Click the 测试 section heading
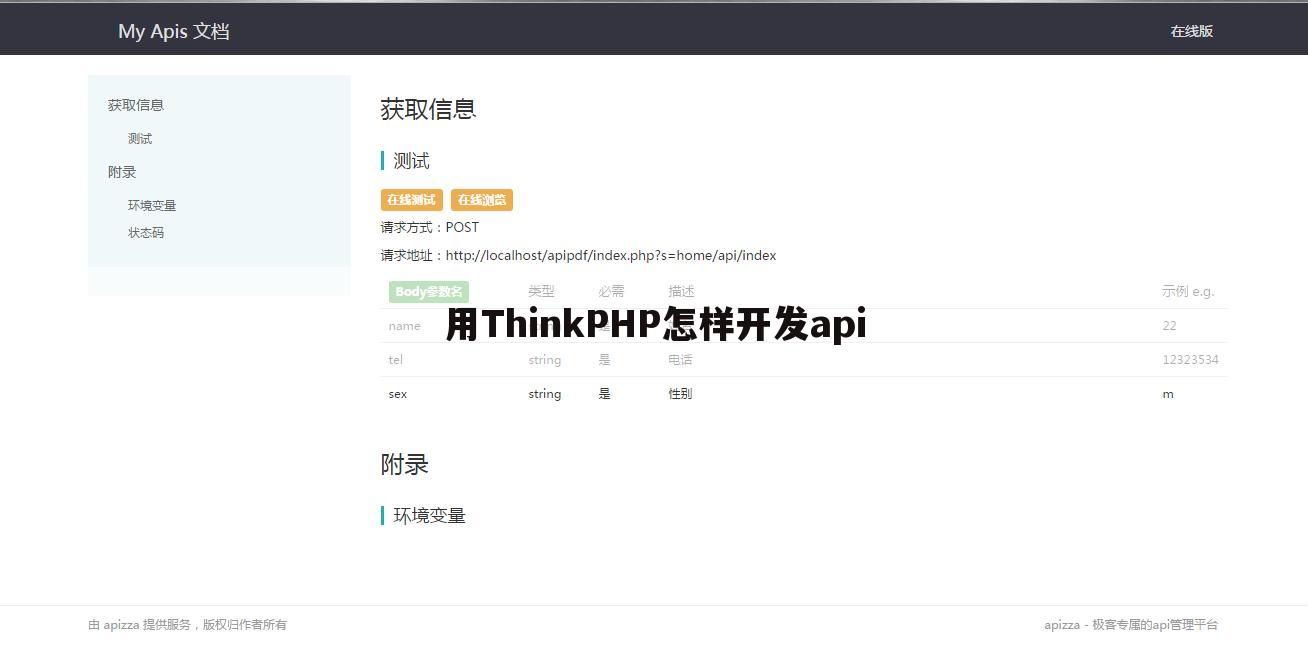 (411, 161)
